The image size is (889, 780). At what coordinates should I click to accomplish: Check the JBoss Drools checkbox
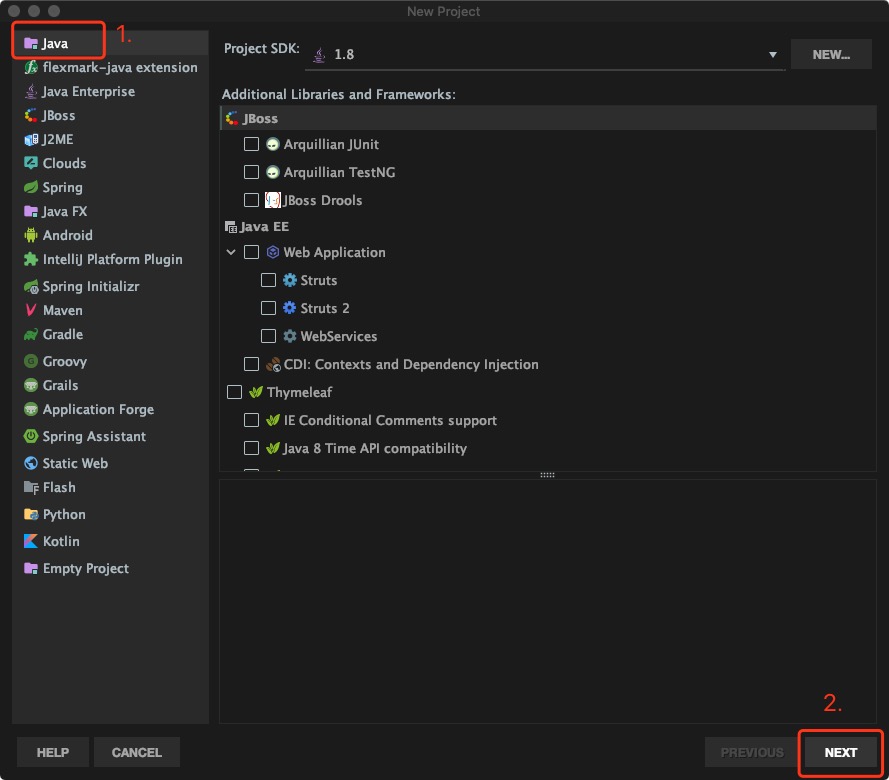click(x=252, y=200)
